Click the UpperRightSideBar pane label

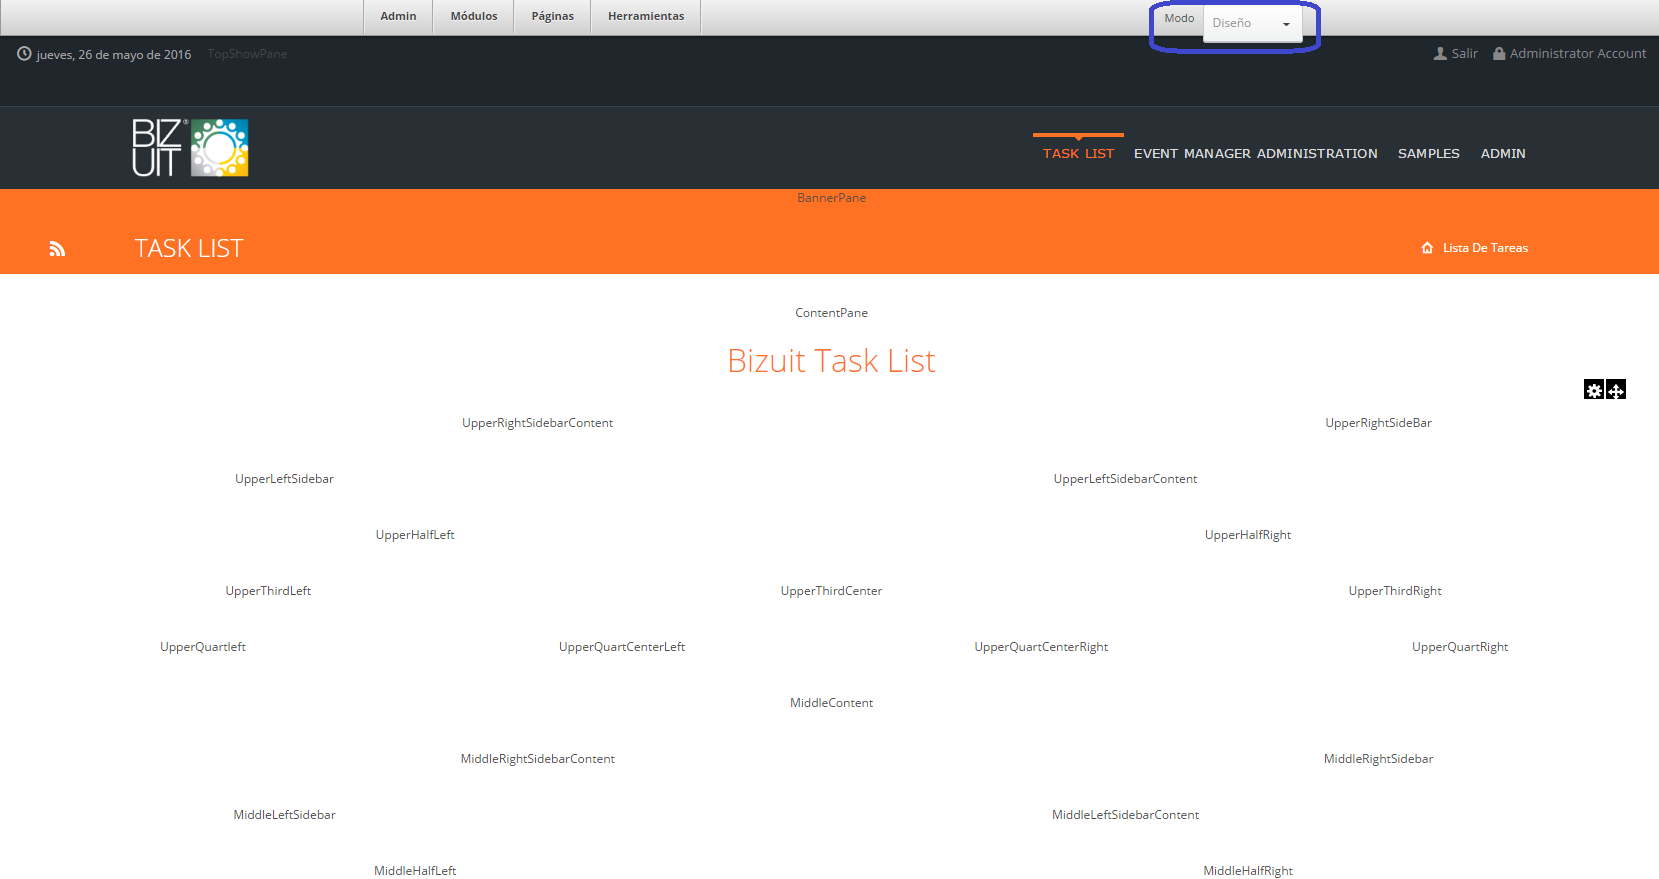(x=1378, y=423)
